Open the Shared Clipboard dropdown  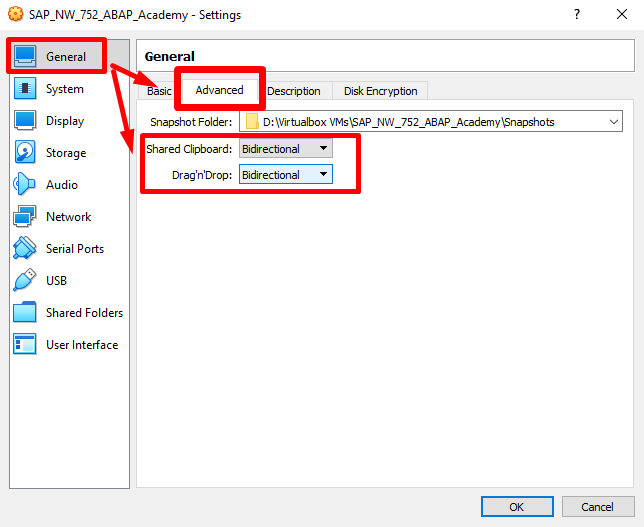pos(286,148)
